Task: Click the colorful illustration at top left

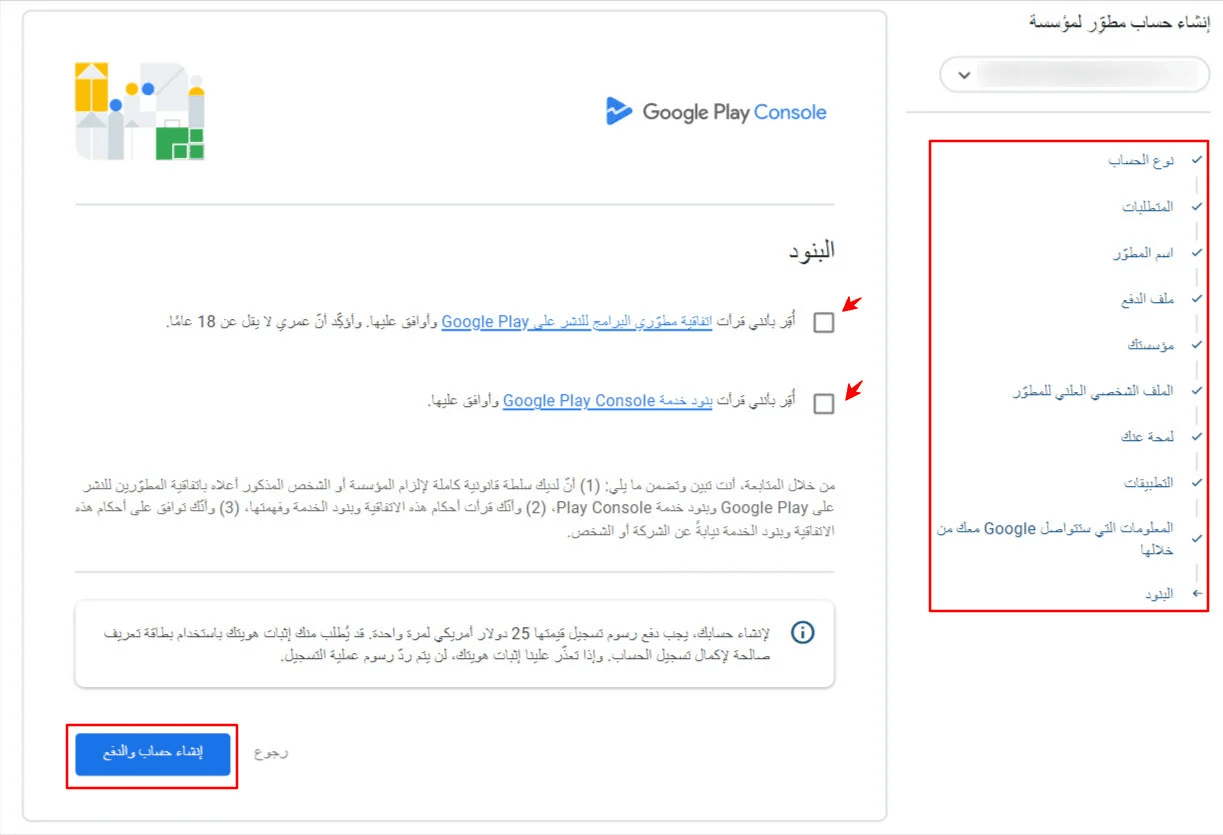Action: click(140, 111)
